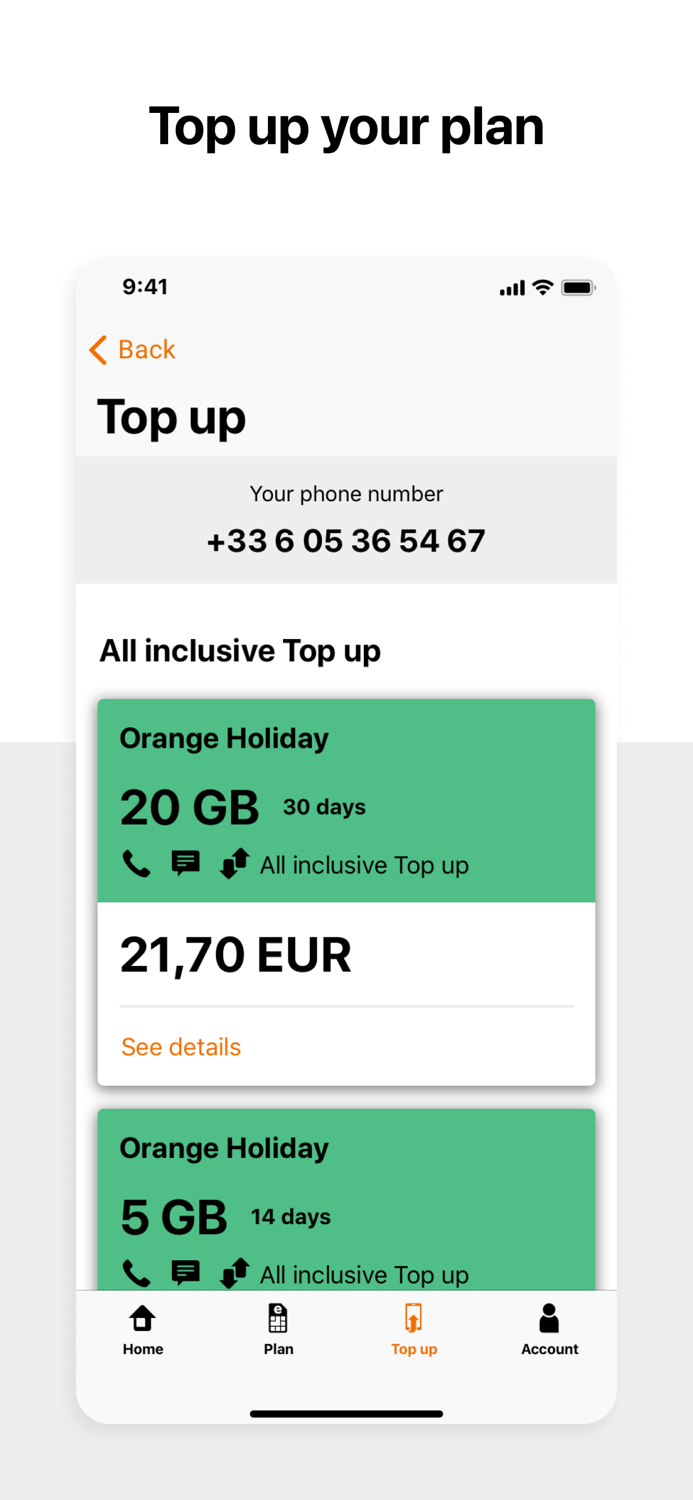
Task: Select the cellular signal bars icon
Action: click(511, 288)
